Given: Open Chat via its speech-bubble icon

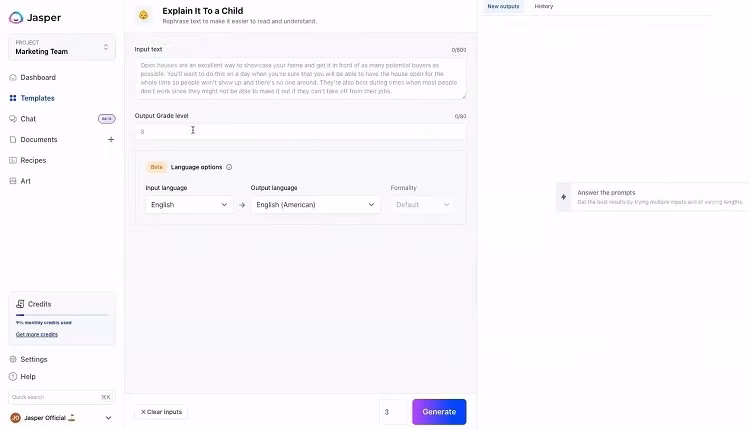Looking at the screenshot, I should pyautogui.click(x=12, y=119).
